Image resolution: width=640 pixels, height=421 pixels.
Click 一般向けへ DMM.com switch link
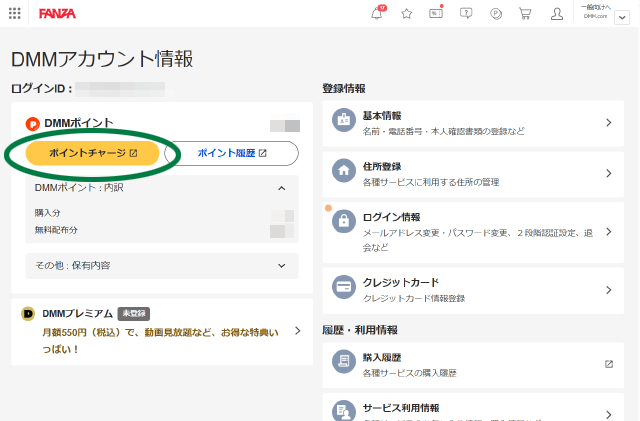(596, 11)
